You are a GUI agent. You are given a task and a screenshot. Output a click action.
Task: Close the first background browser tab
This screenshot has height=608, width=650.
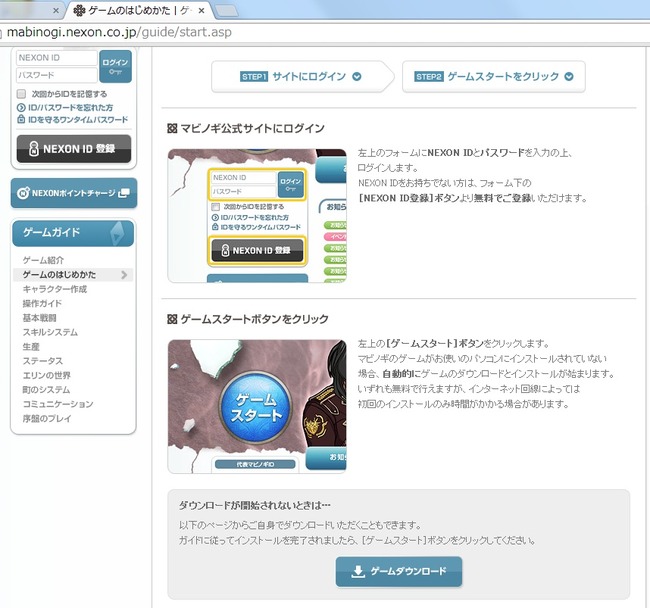(56, 11)
